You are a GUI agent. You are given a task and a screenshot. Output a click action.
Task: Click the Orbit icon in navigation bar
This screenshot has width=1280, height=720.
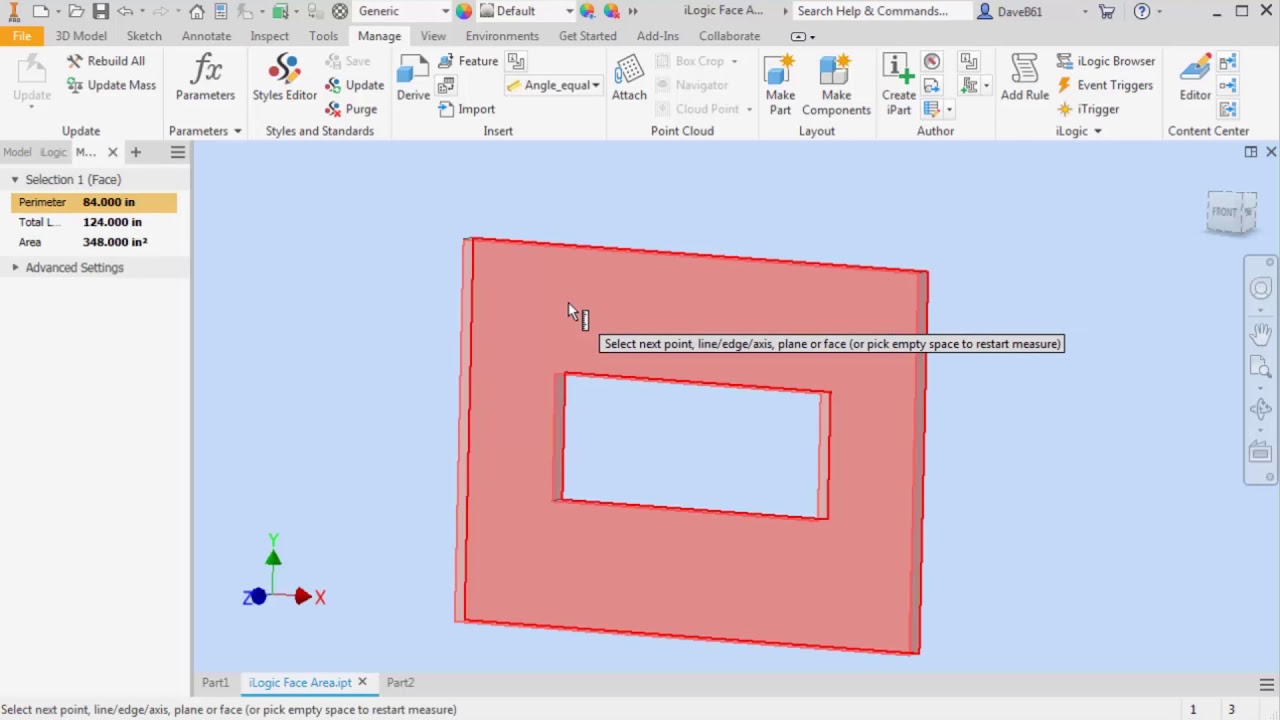coord(1260,409)
